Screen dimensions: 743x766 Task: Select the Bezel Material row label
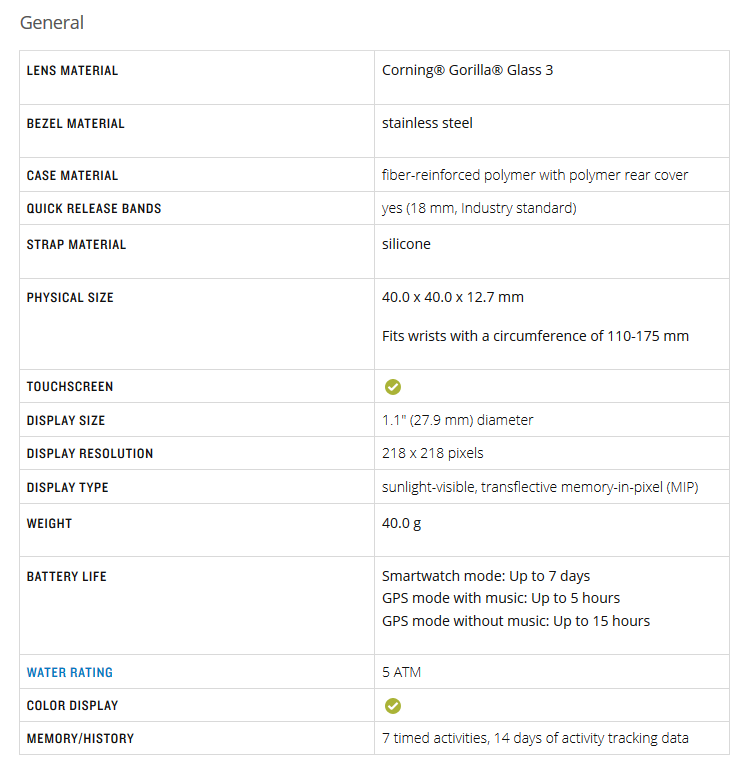coord(75,124)
